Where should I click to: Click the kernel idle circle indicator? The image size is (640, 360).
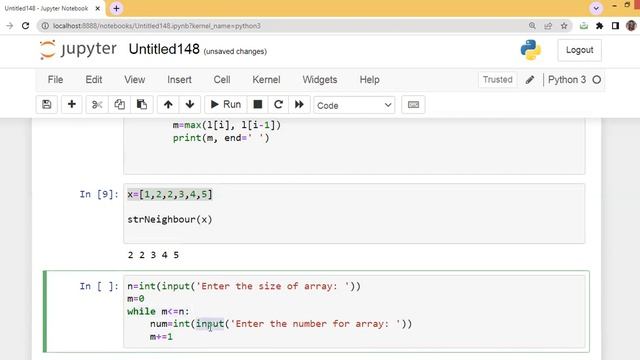coord(596,80)
